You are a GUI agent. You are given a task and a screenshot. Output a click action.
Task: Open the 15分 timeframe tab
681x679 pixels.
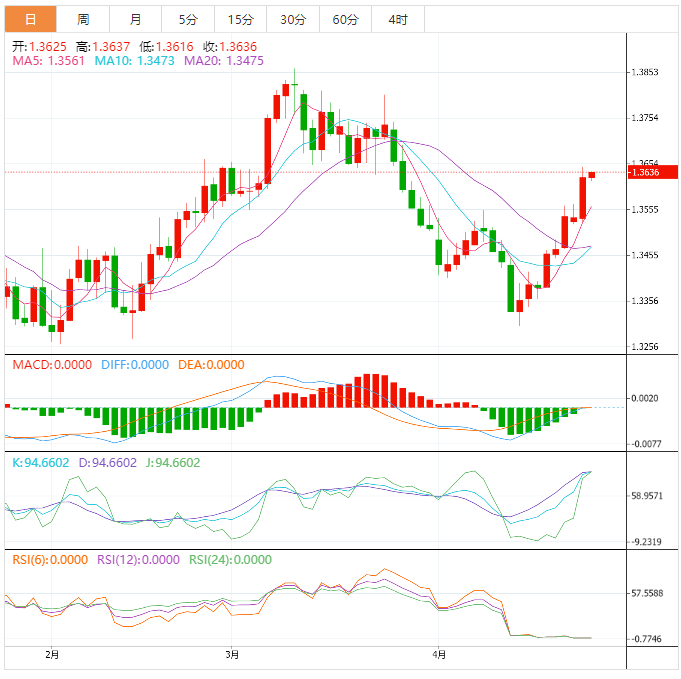pos(241,19)
